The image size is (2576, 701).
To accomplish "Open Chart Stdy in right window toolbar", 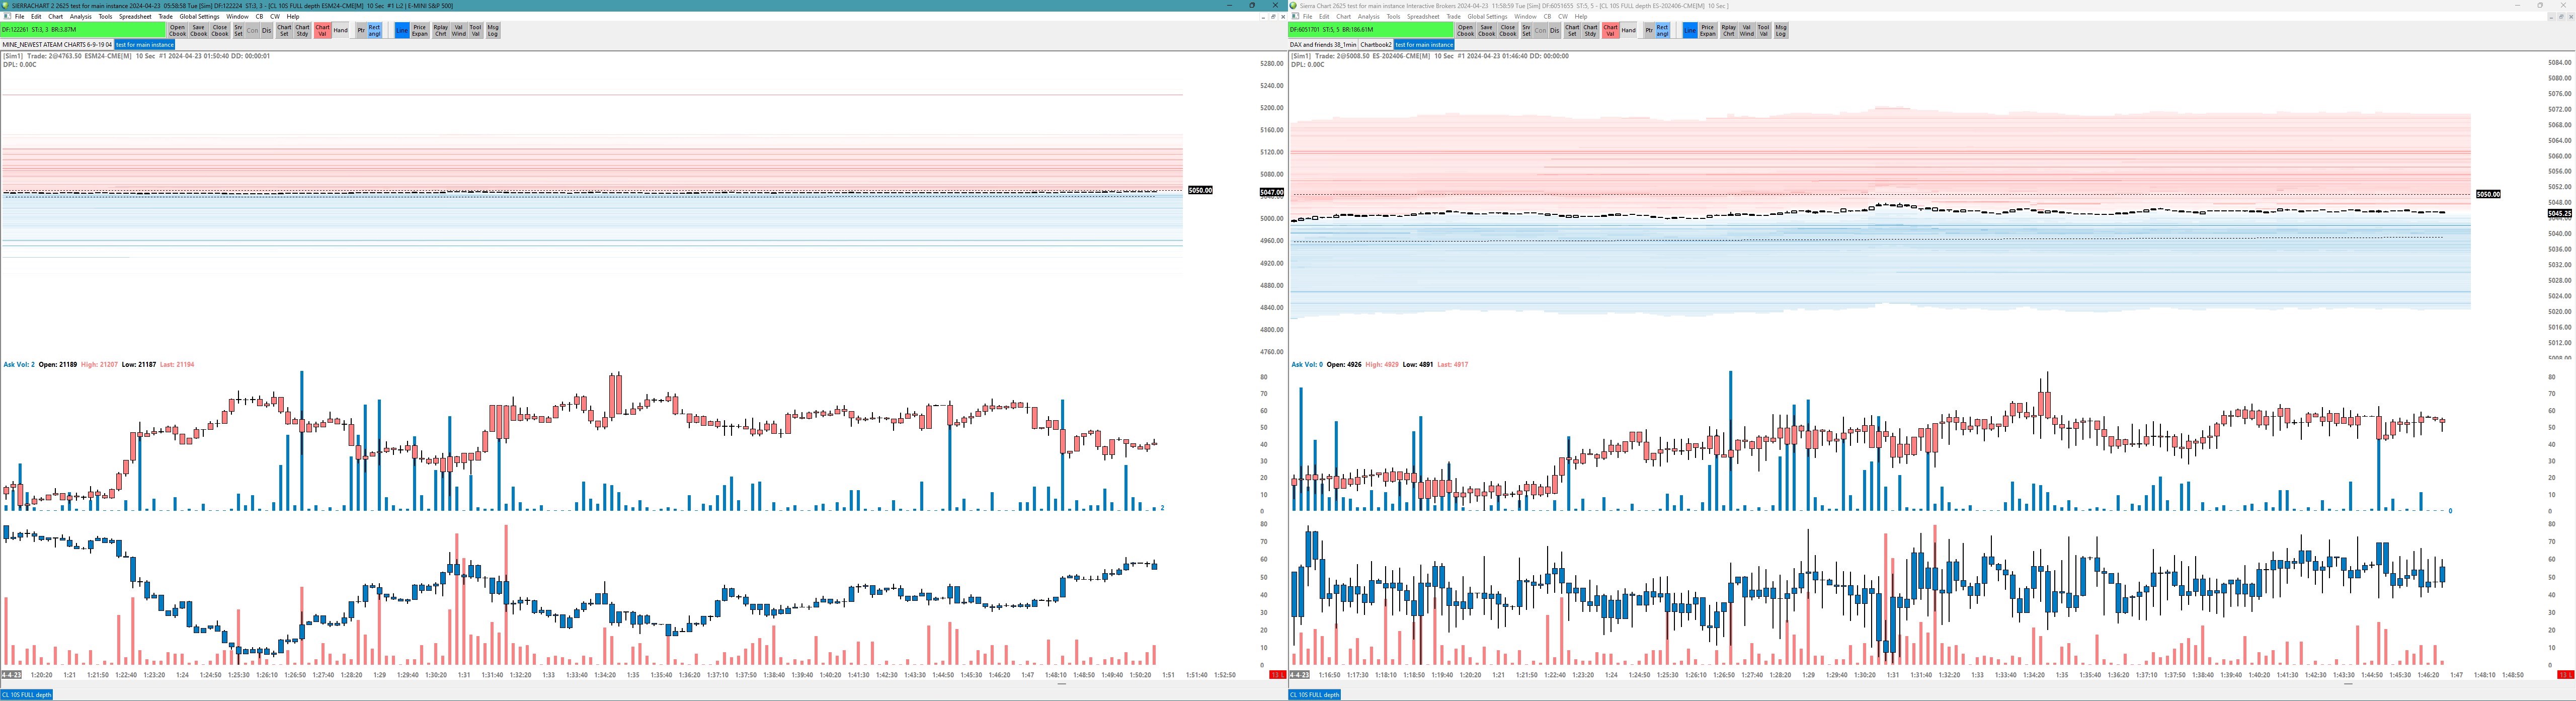I will tap(1590, 31).
